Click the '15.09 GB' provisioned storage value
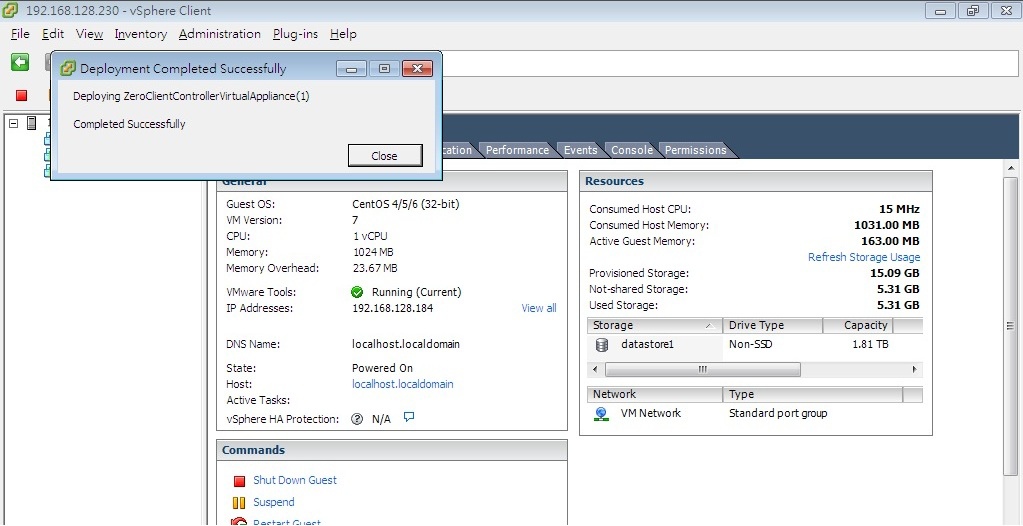Screen dimensions: 1023x526 tap(894, 273)
